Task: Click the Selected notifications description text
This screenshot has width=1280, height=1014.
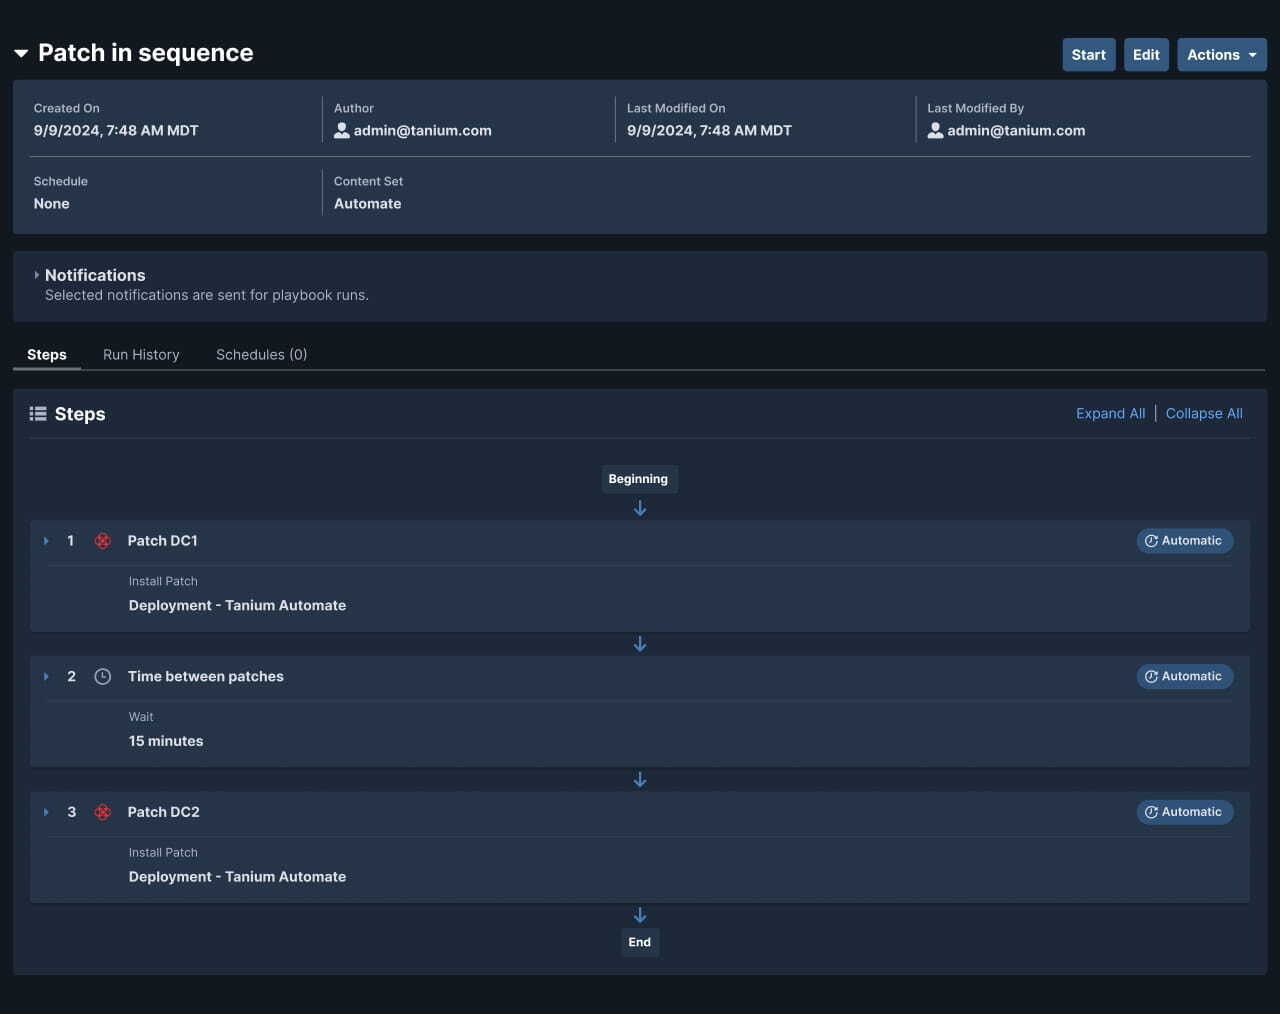Action: tap(207, 295)
